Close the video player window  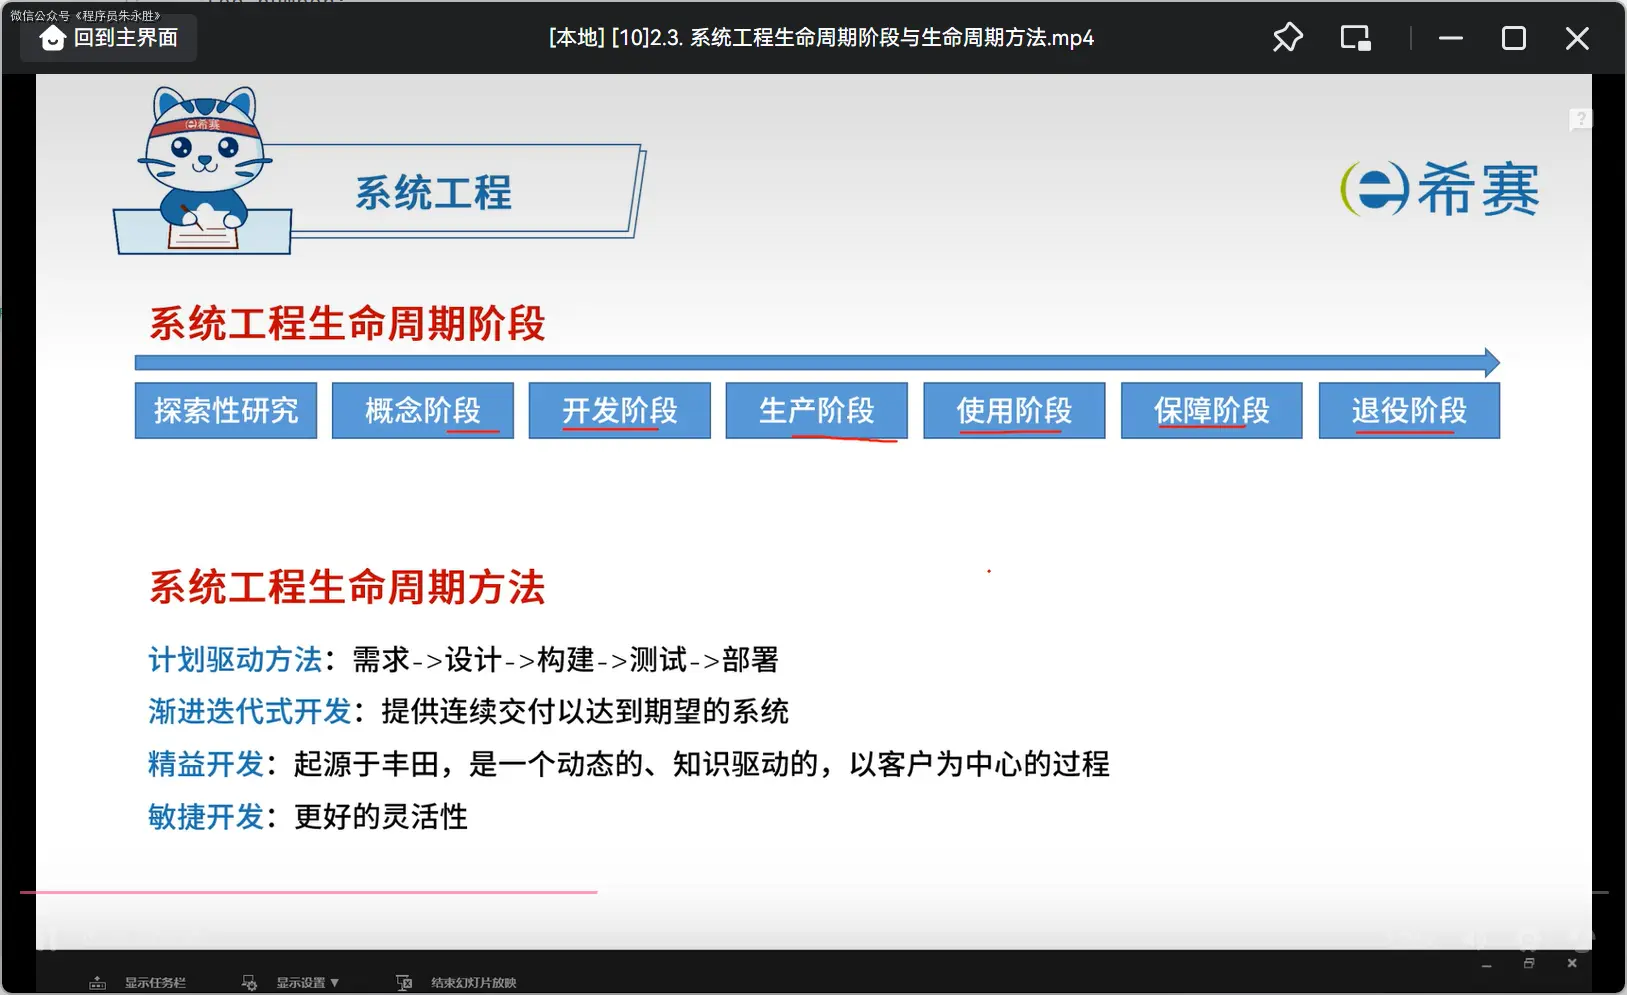click(x=1577, y=38)
